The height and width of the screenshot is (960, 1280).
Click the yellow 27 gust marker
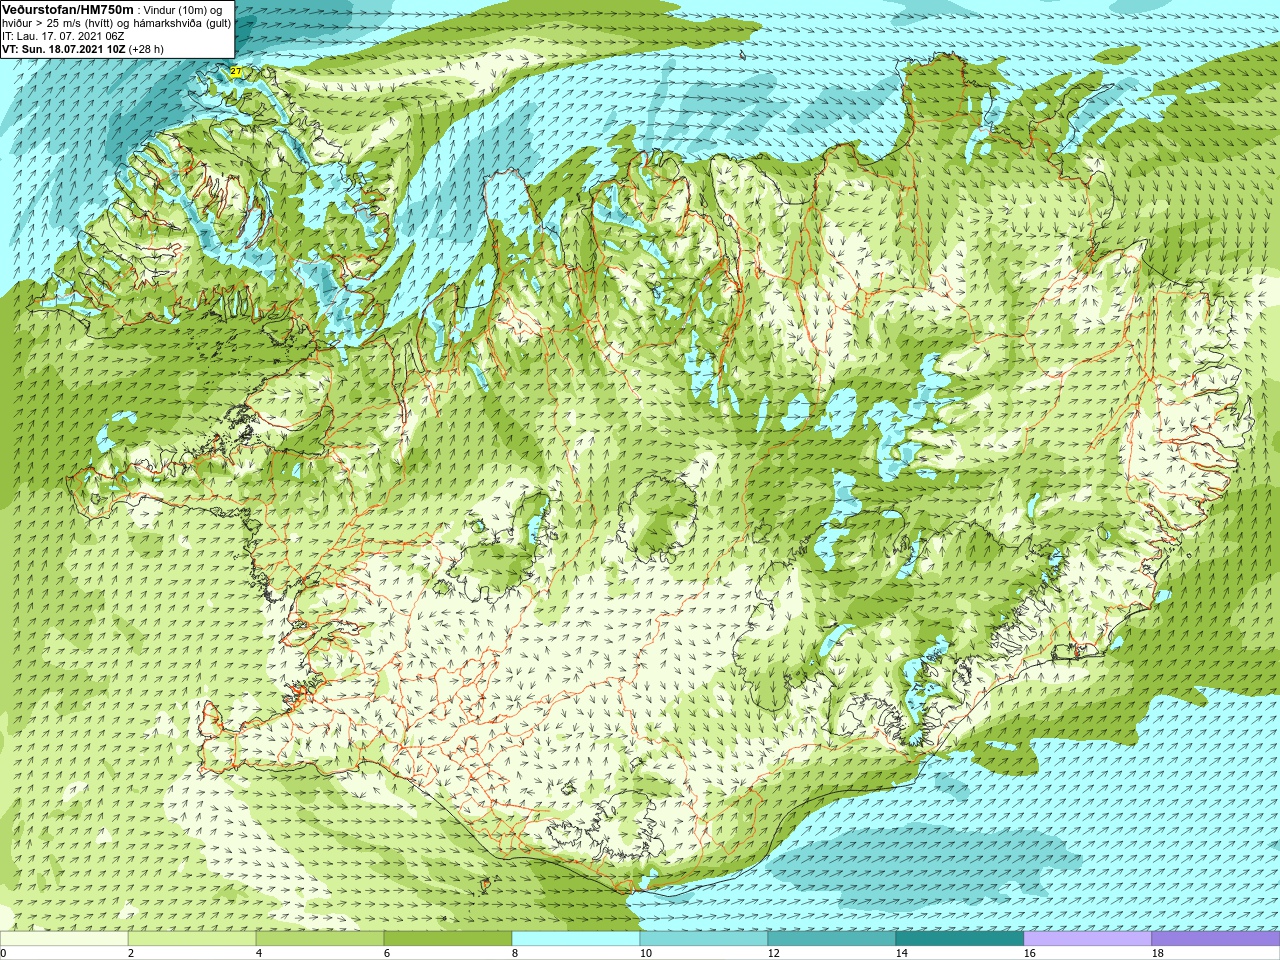[236, 72]
